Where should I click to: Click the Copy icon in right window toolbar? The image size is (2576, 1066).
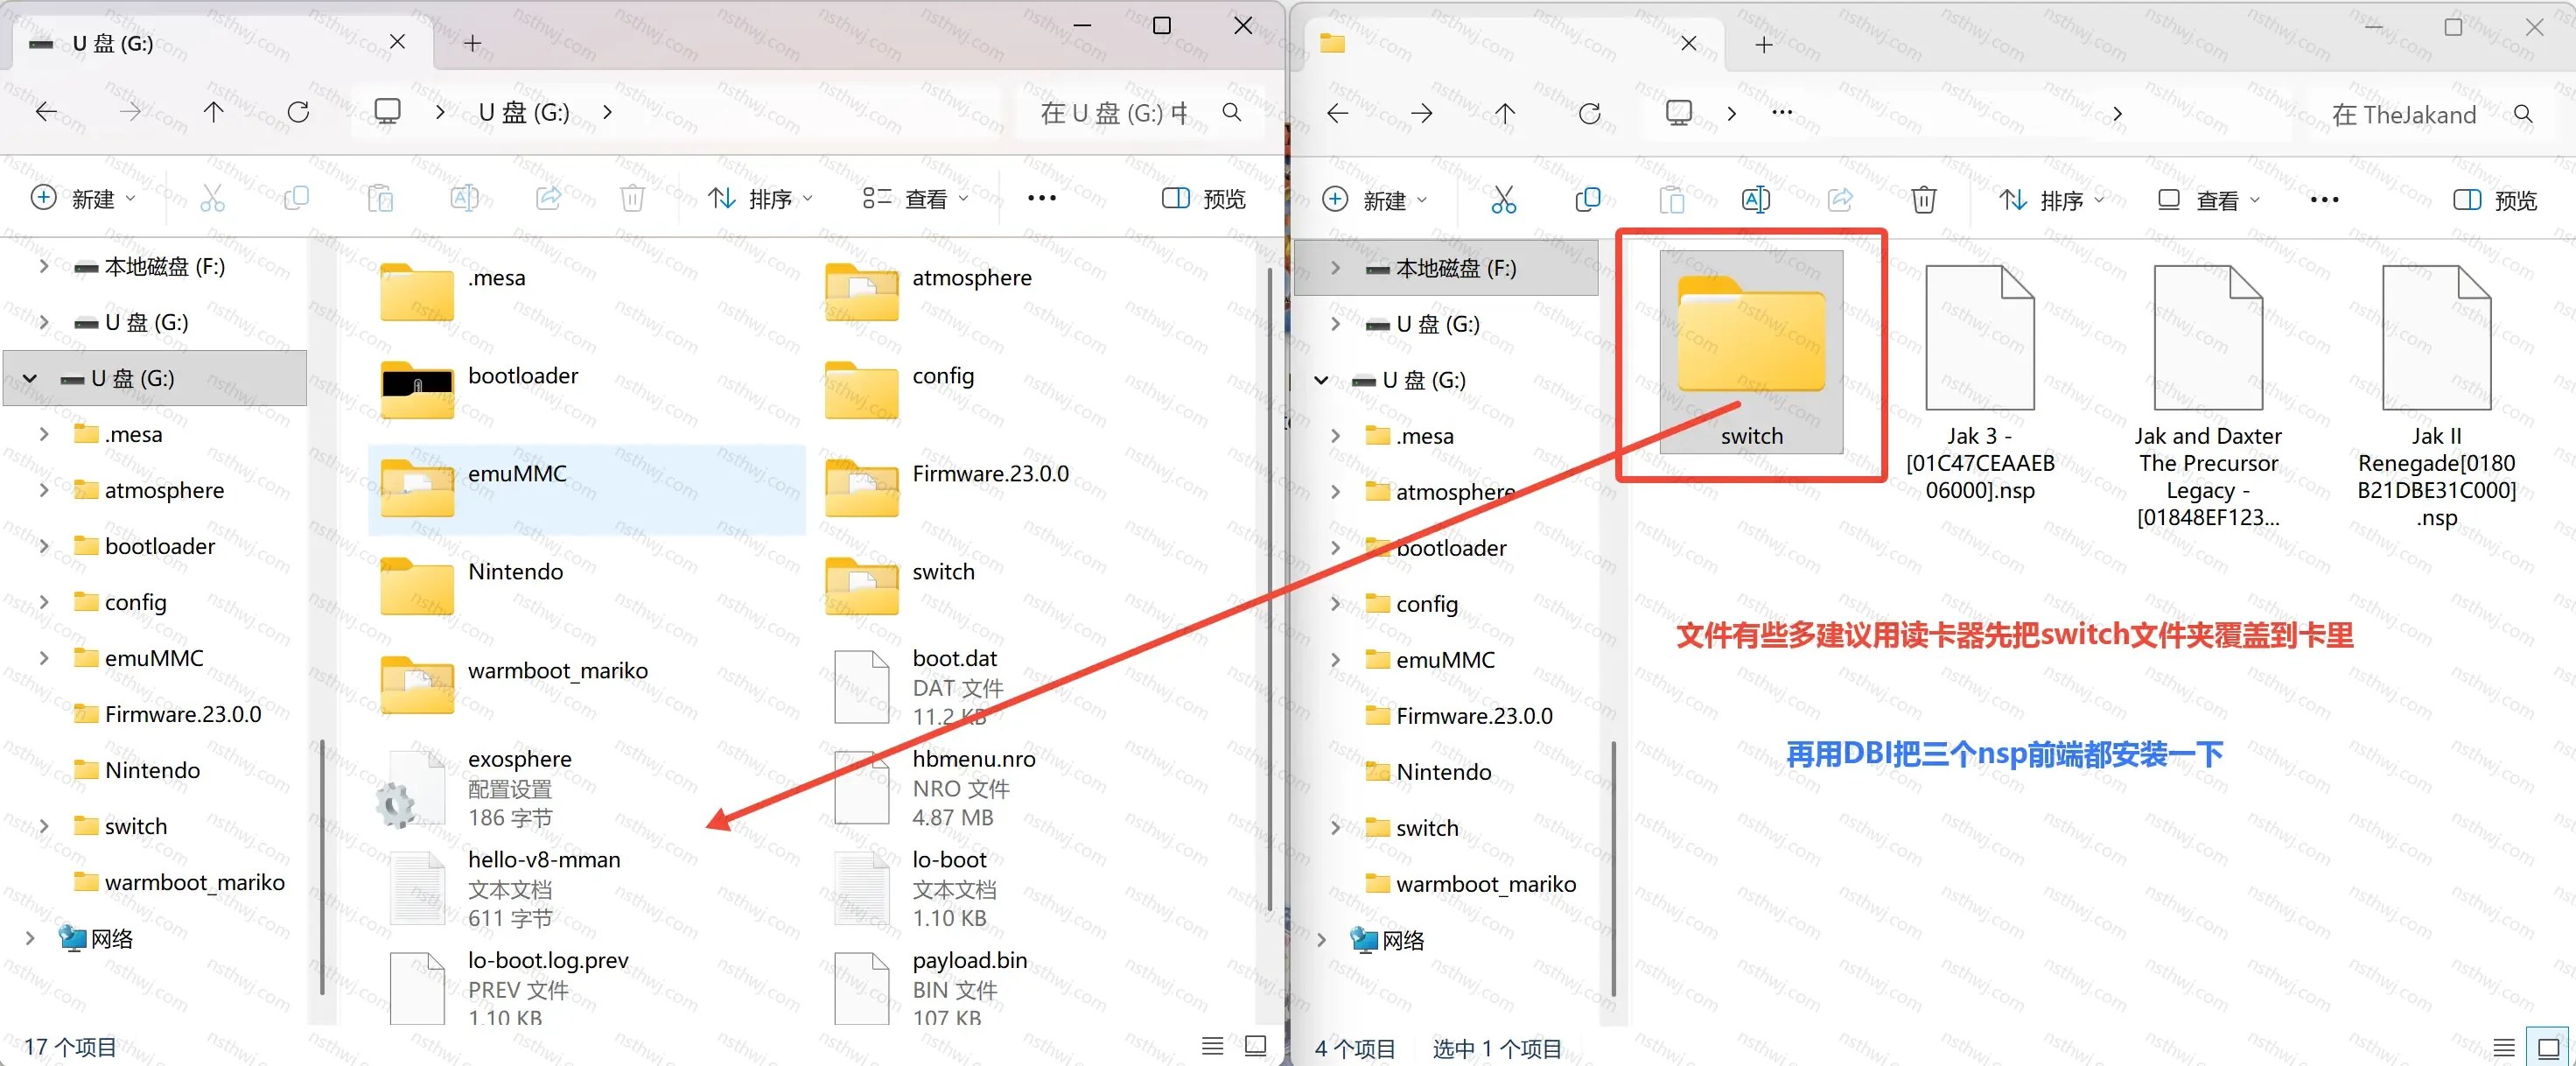tap(1587, 200)
